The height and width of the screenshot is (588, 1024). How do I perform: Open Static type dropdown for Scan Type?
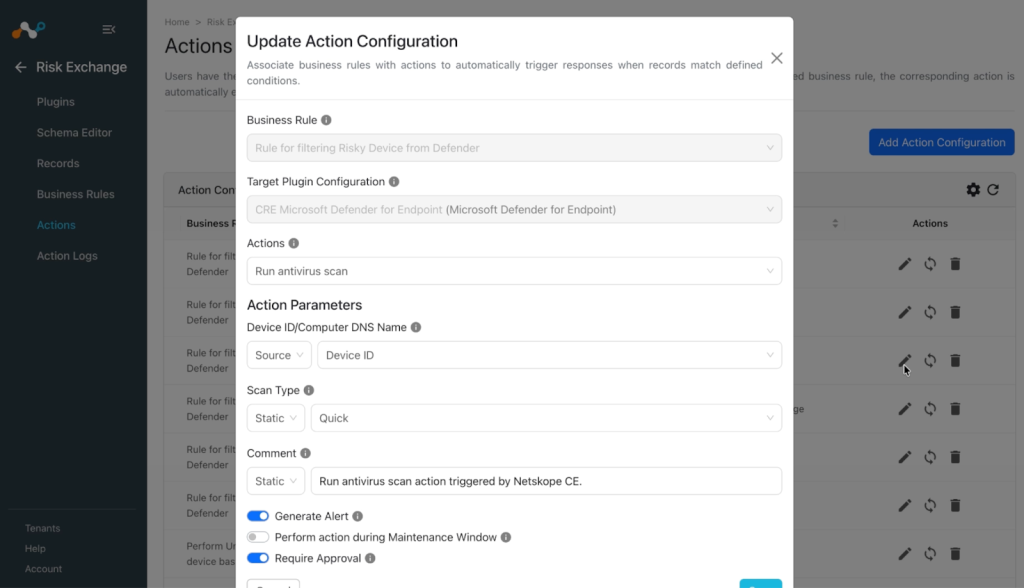(x=276, y=418)
